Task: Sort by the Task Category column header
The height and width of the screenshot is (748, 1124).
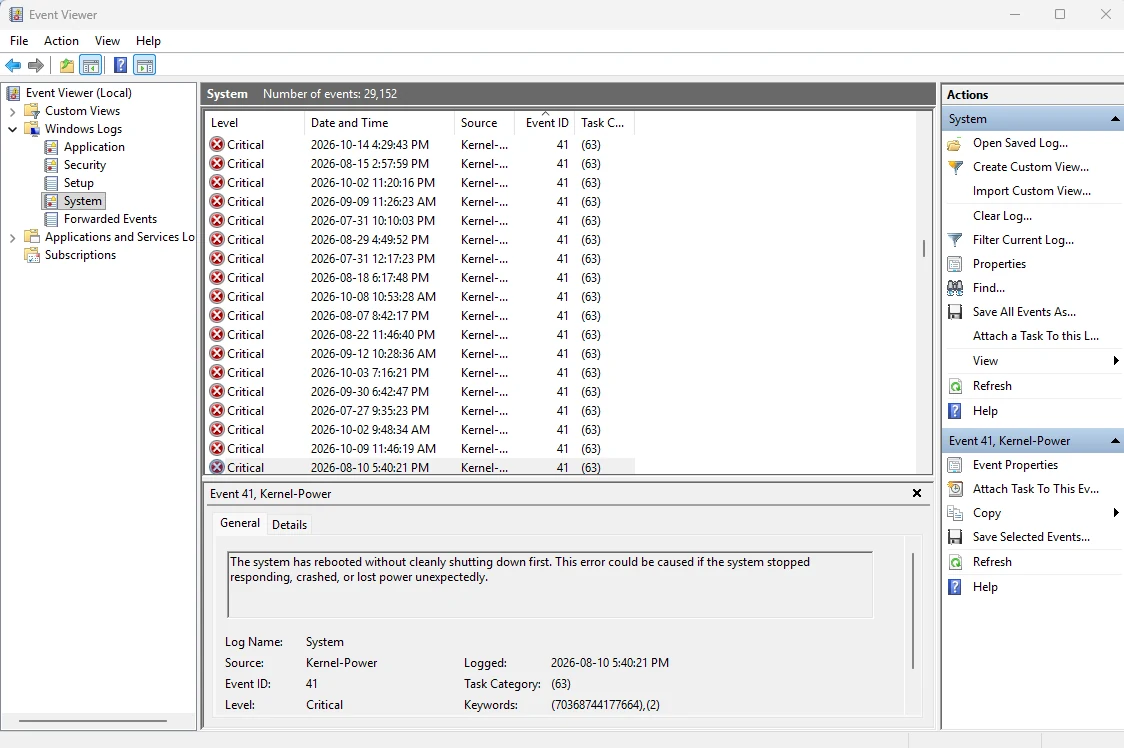Action: 605,123
